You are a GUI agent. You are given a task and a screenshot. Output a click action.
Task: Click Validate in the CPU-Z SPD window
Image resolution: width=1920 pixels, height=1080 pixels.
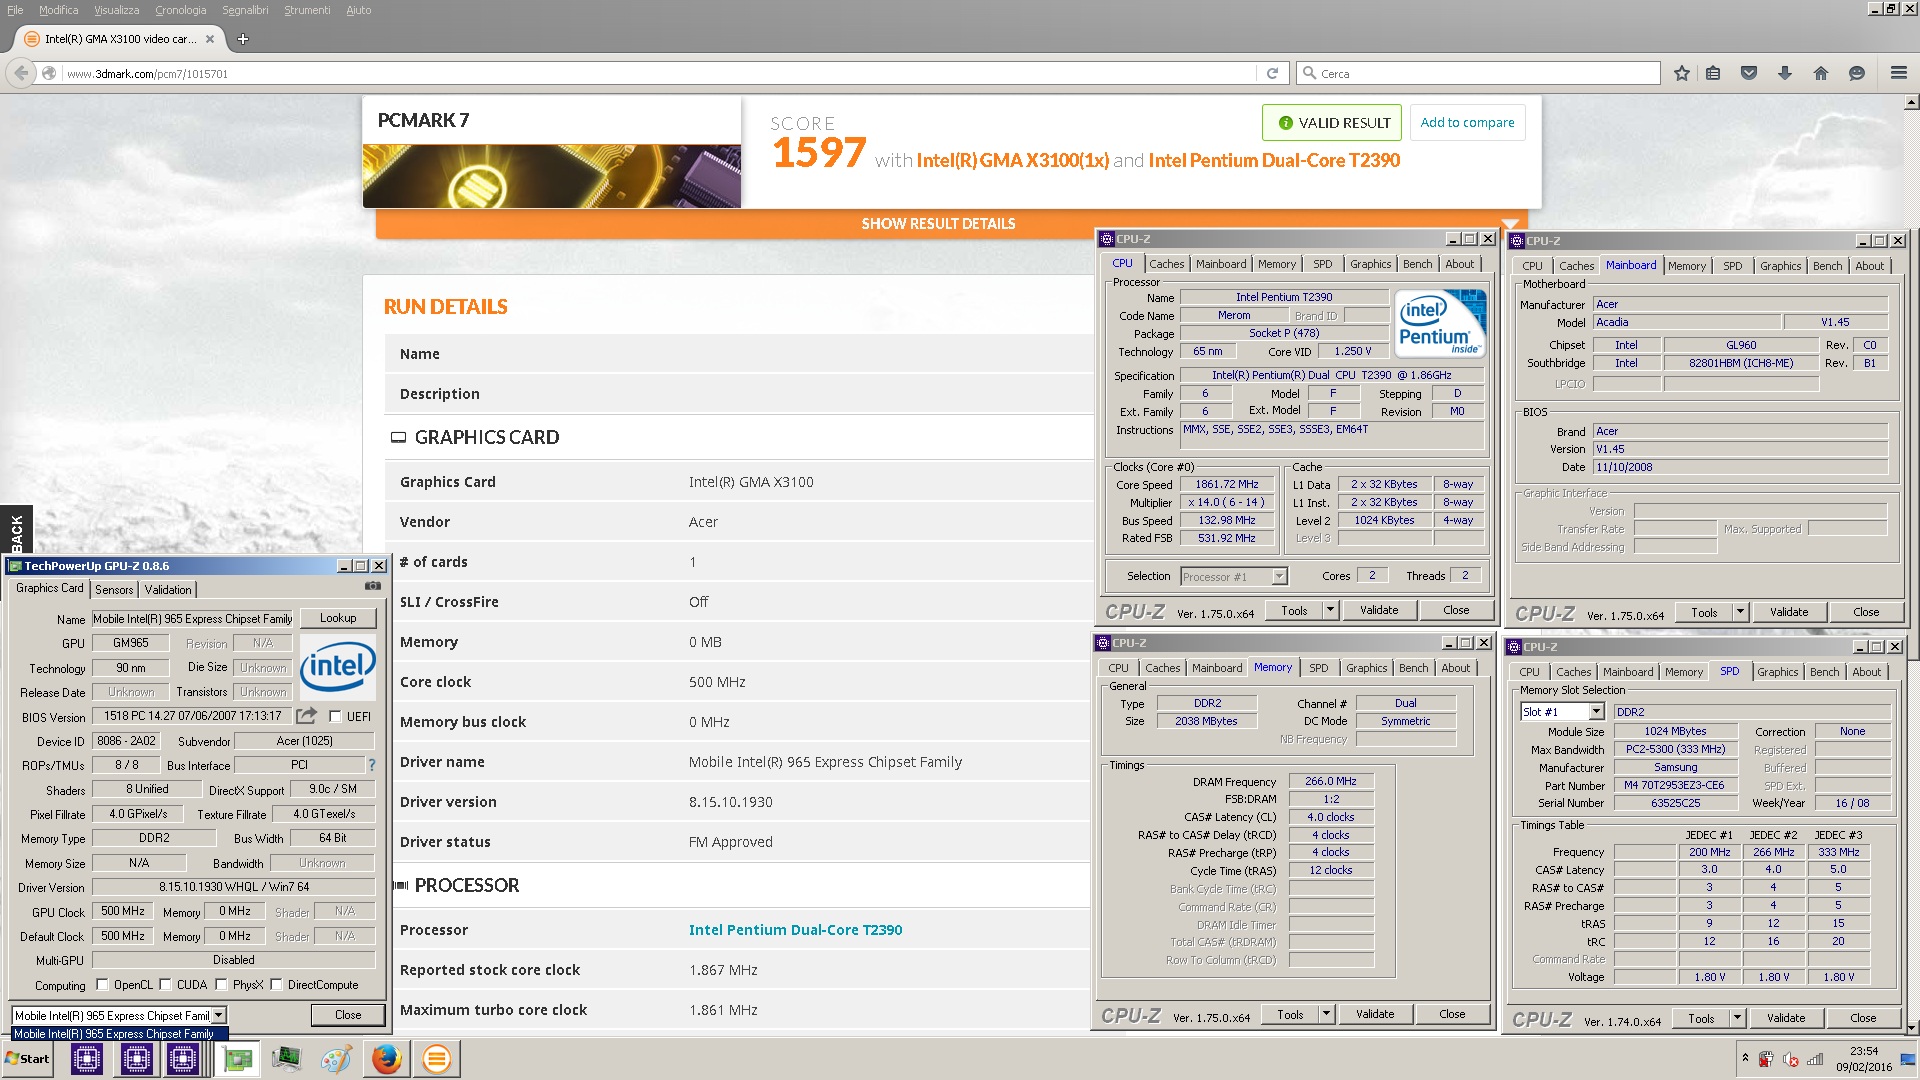click(x=1786, y=1018)
